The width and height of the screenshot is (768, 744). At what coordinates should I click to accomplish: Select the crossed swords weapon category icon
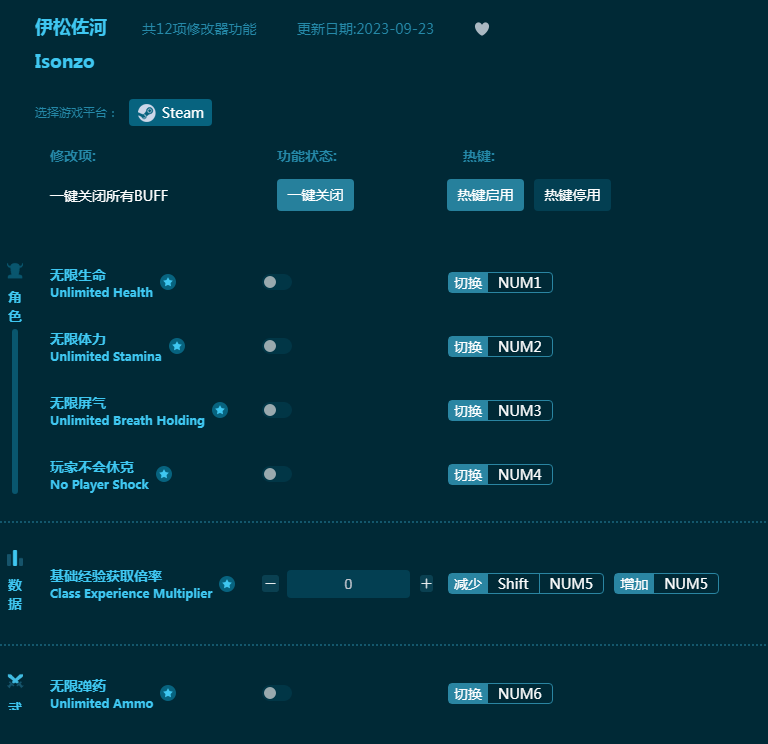click(x=15, y=681)
